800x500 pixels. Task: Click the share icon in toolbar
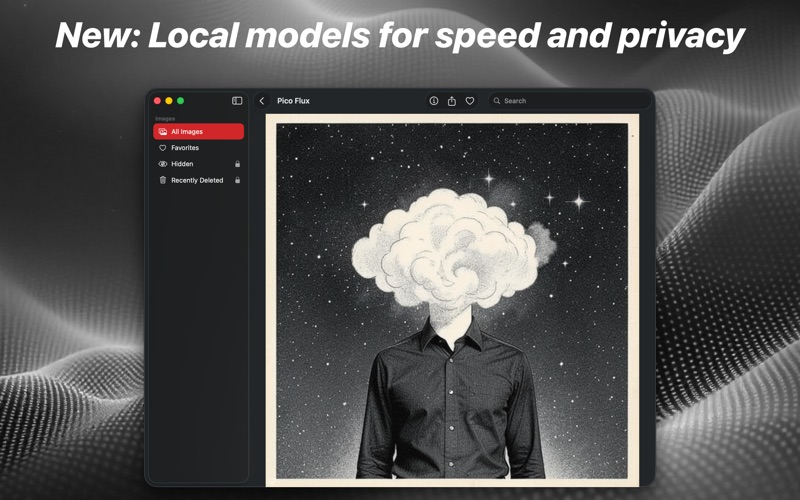pos(452,101)
